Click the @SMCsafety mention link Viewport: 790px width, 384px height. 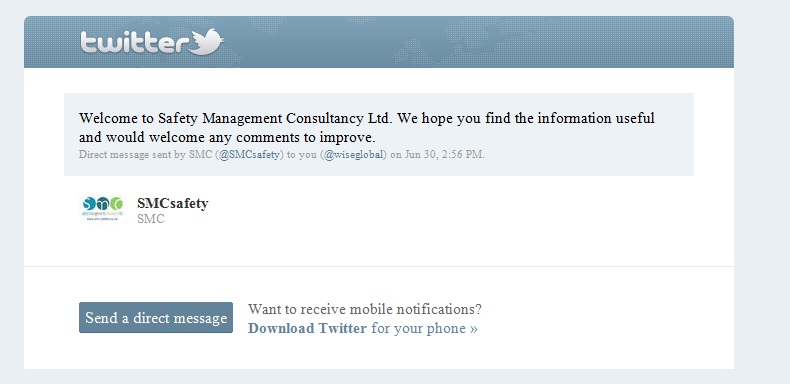click(x=249, y=155)
